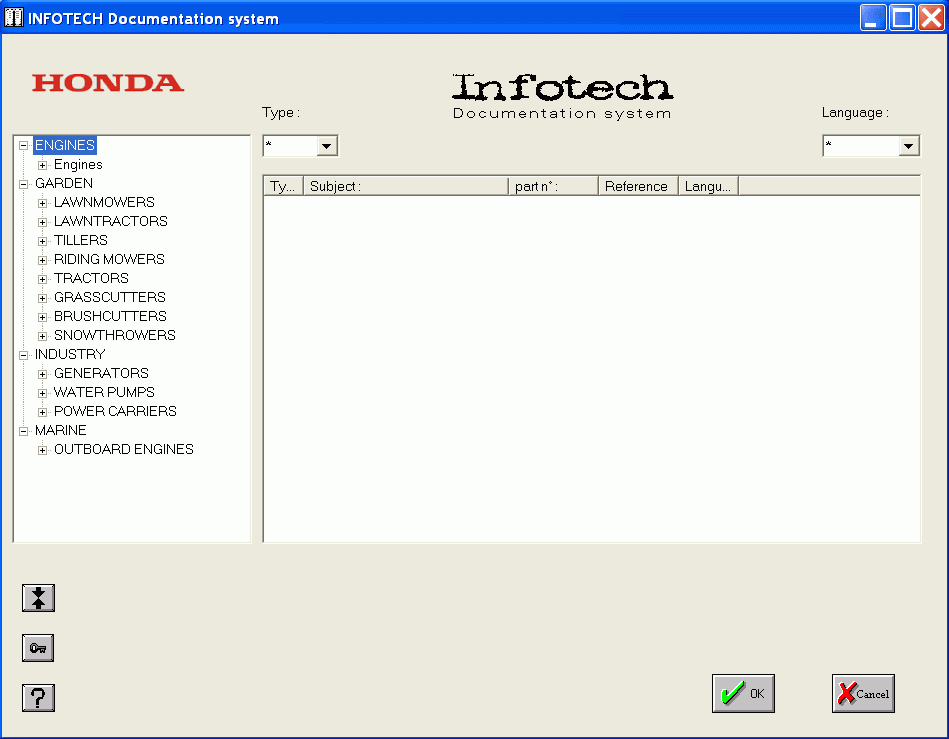
Task: Open the Language dropdown
Action: point(908,146)
